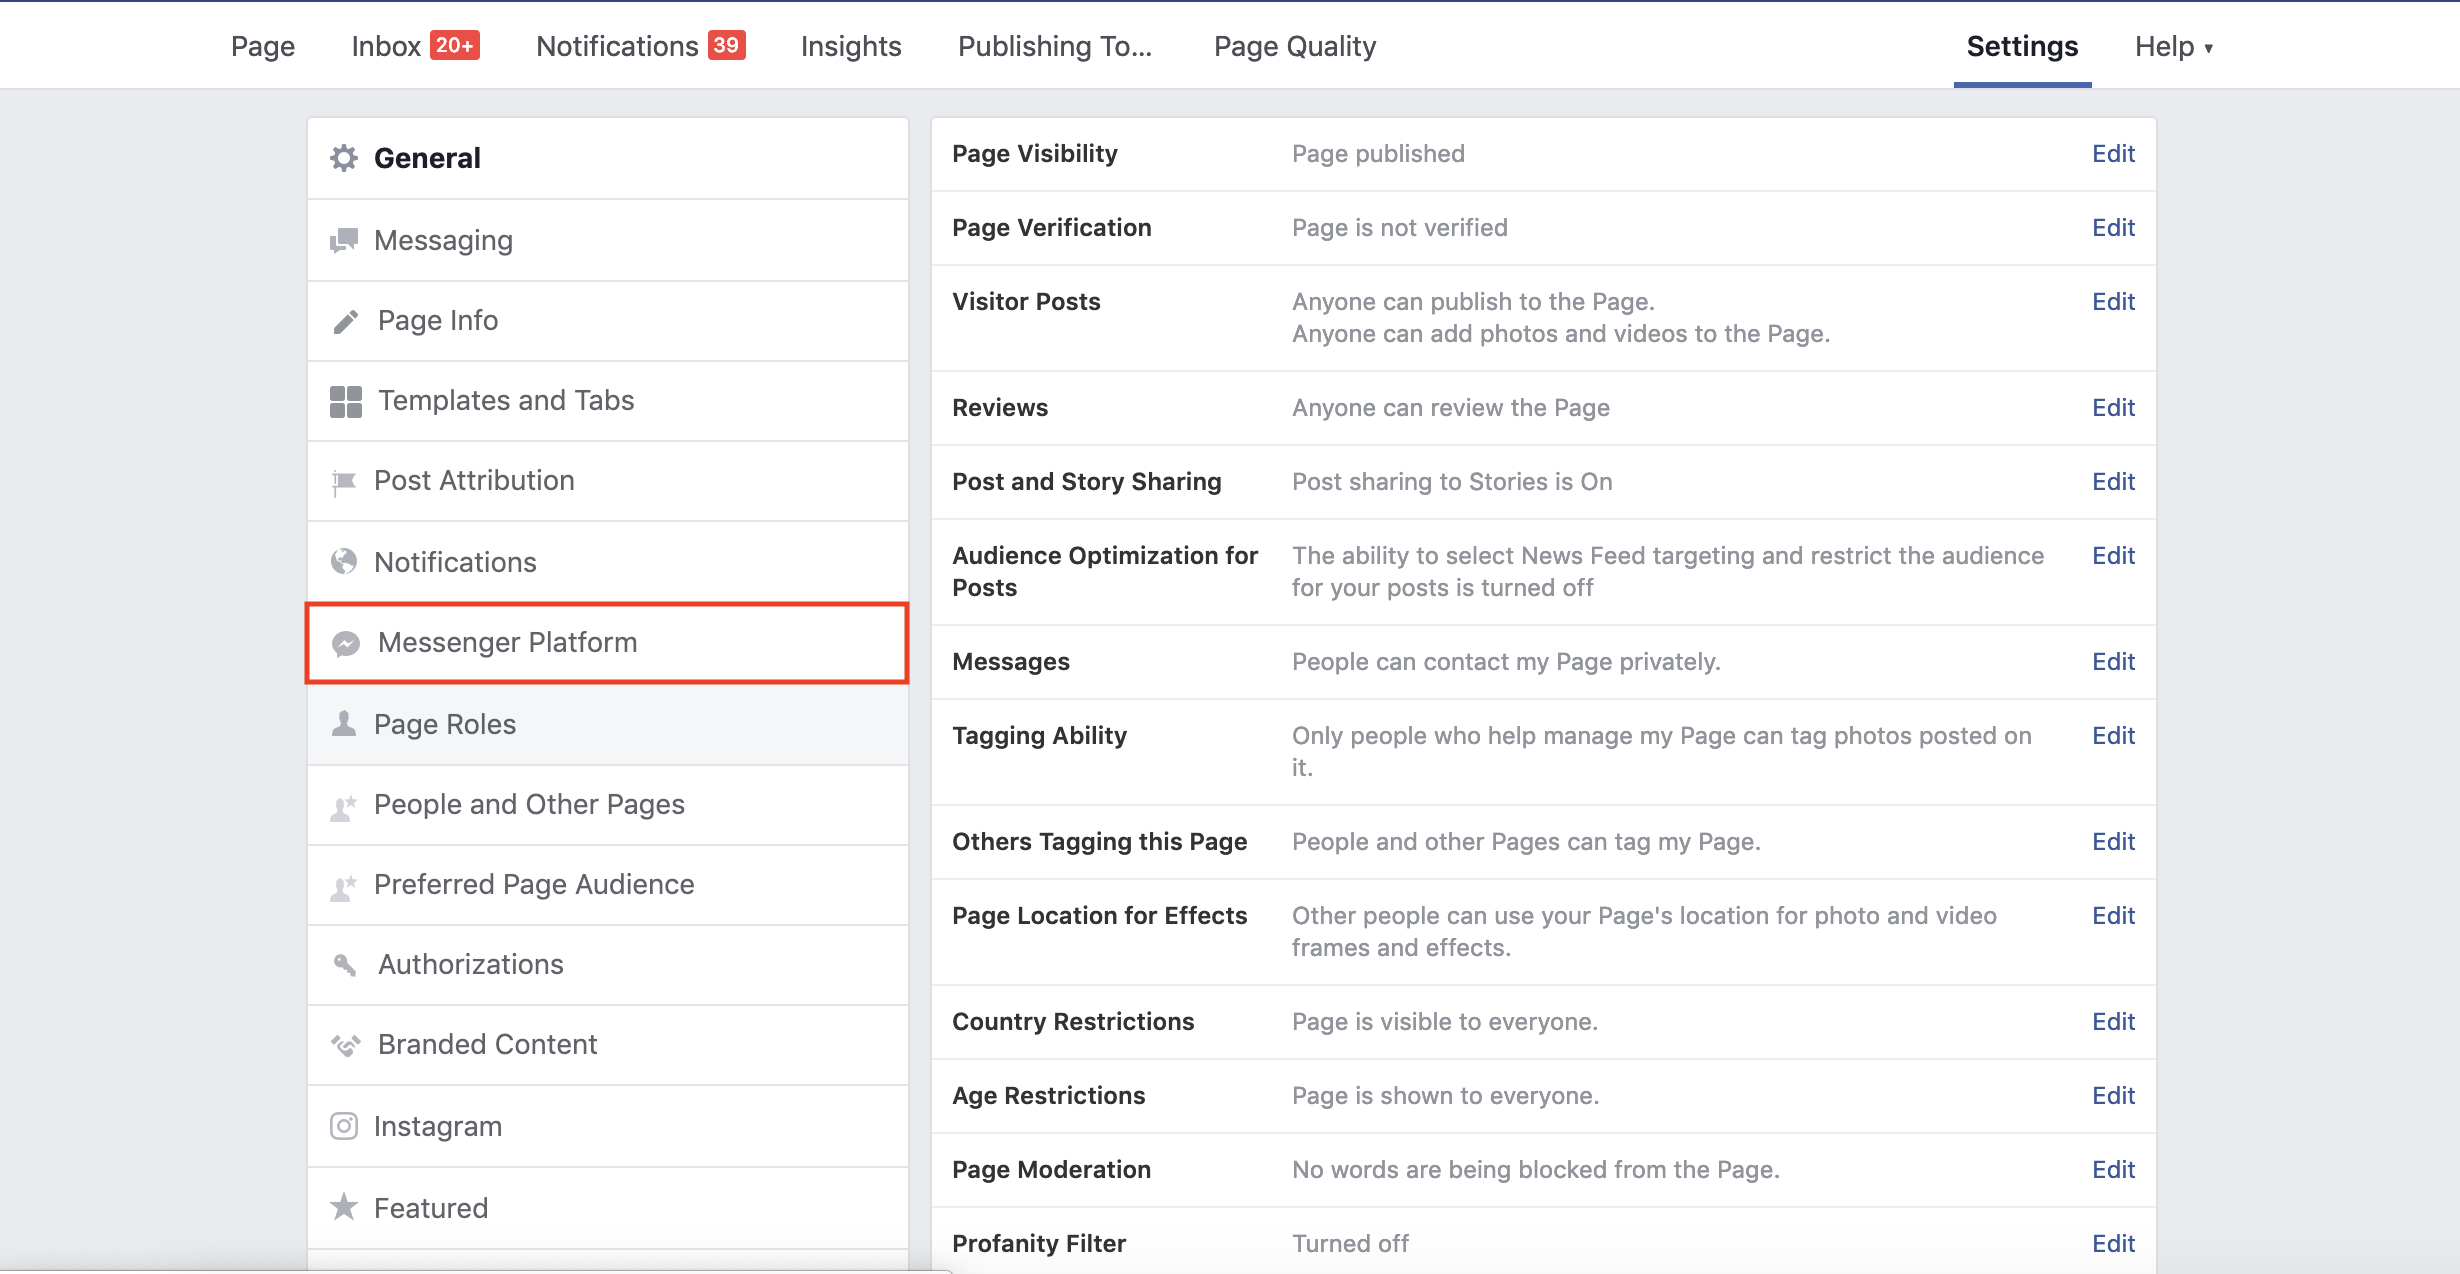This screenshot has height=1274, width=2460.
Task: Open the Inbox tab
Action: (414, 46)
